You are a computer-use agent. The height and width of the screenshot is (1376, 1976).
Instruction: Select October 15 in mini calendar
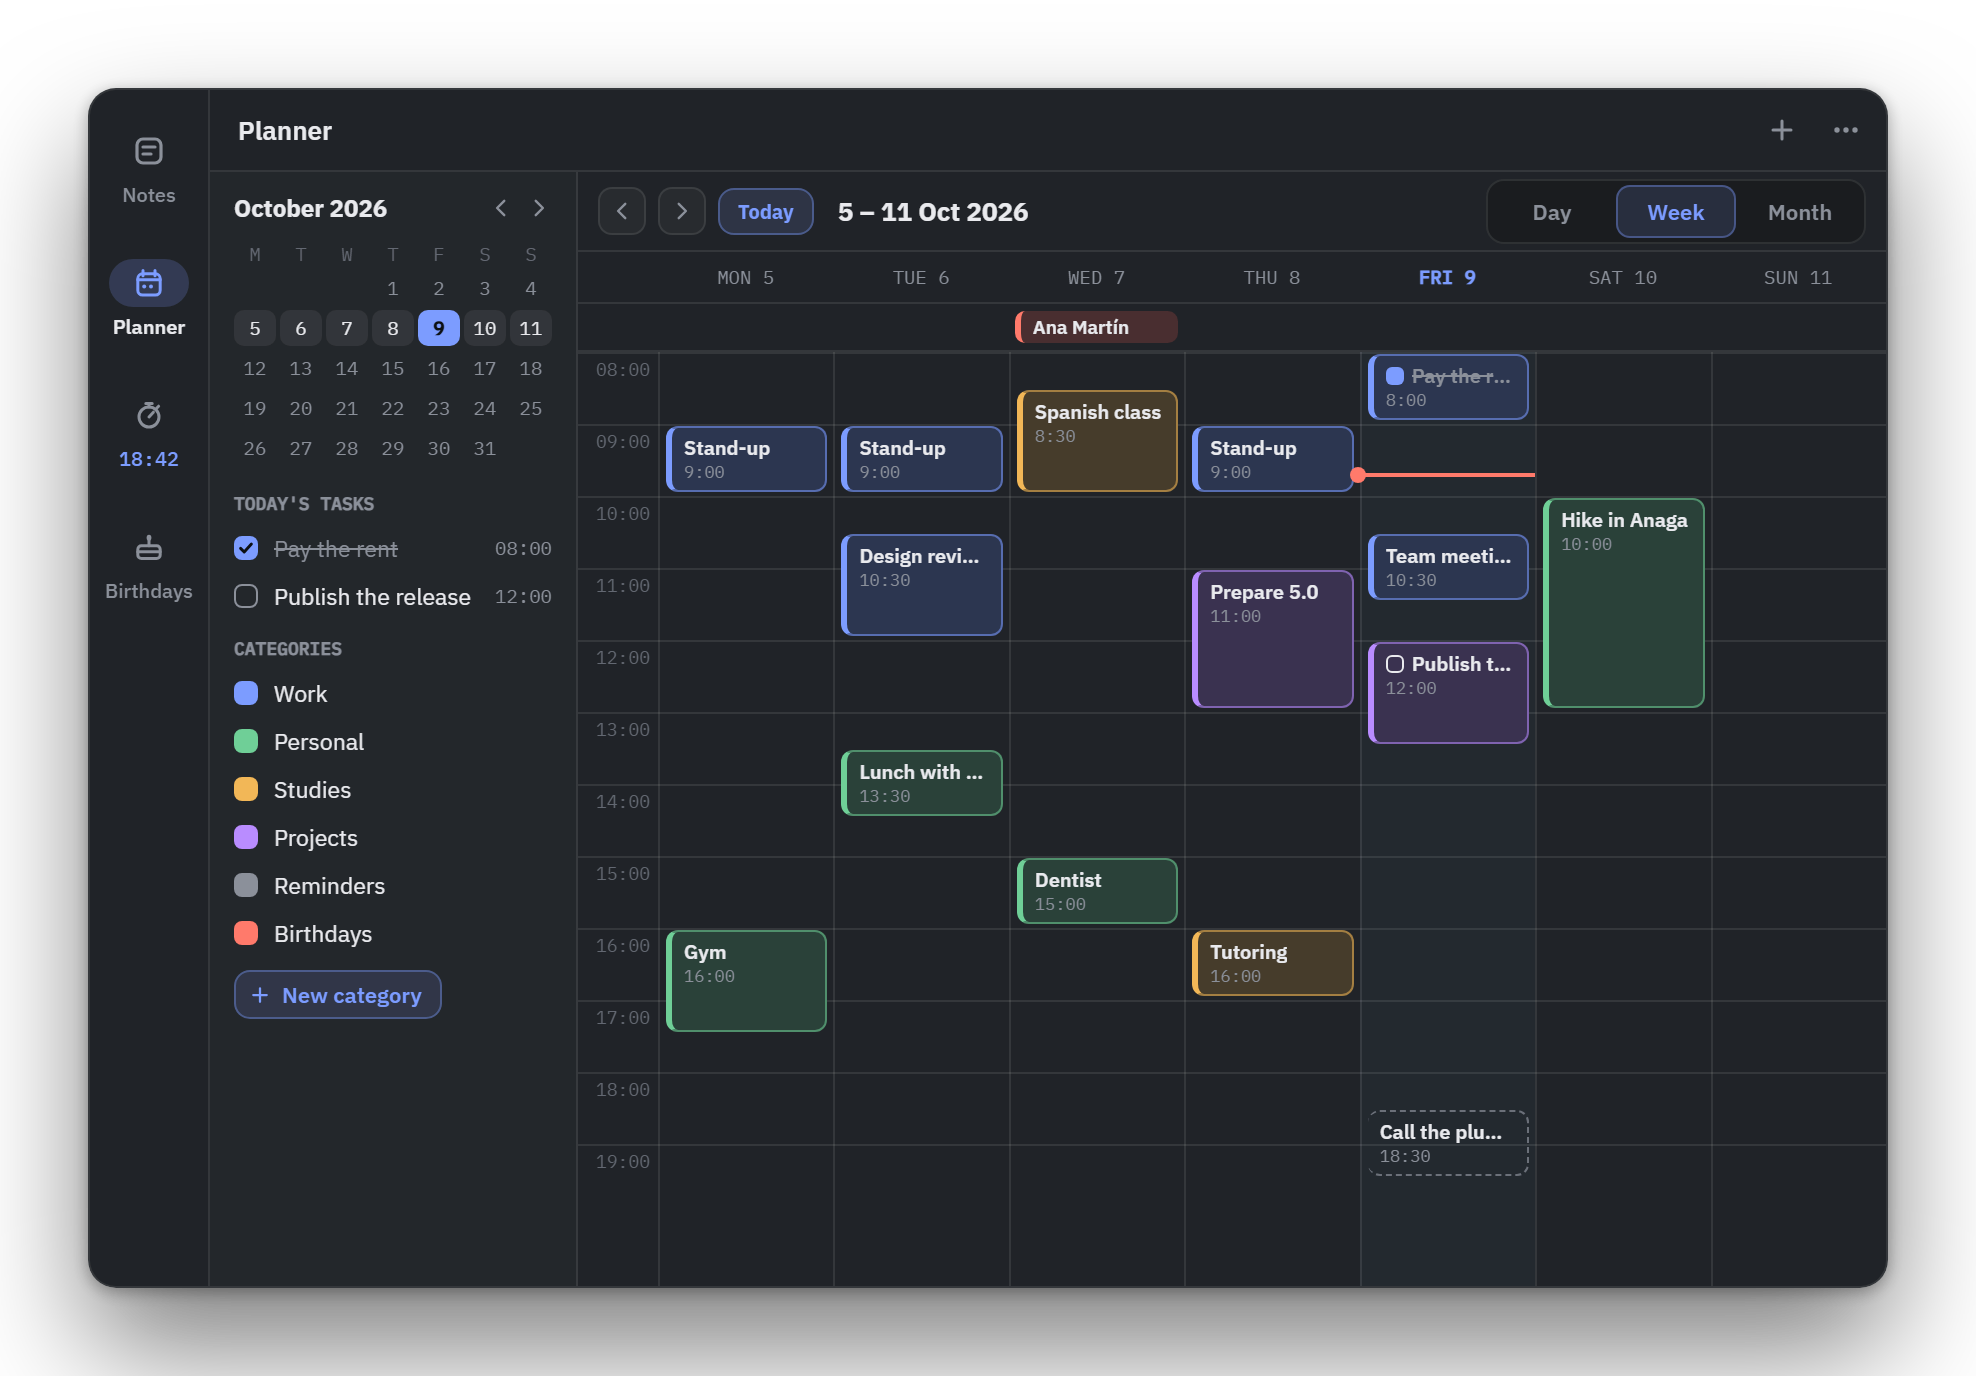pos(393,368)
